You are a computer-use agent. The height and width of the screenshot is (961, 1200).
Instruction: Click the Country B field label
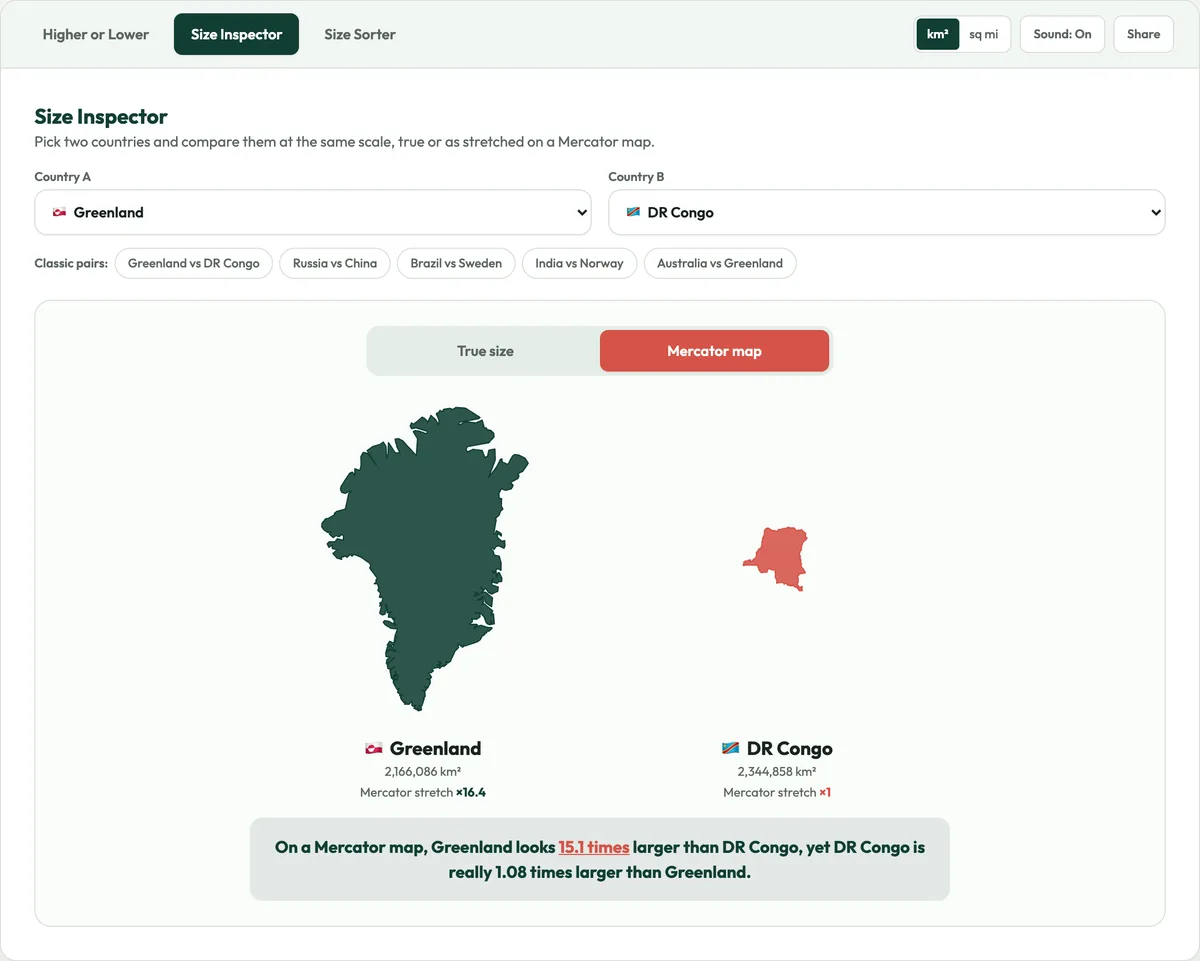pyautogui.click(x=637, y=176)
